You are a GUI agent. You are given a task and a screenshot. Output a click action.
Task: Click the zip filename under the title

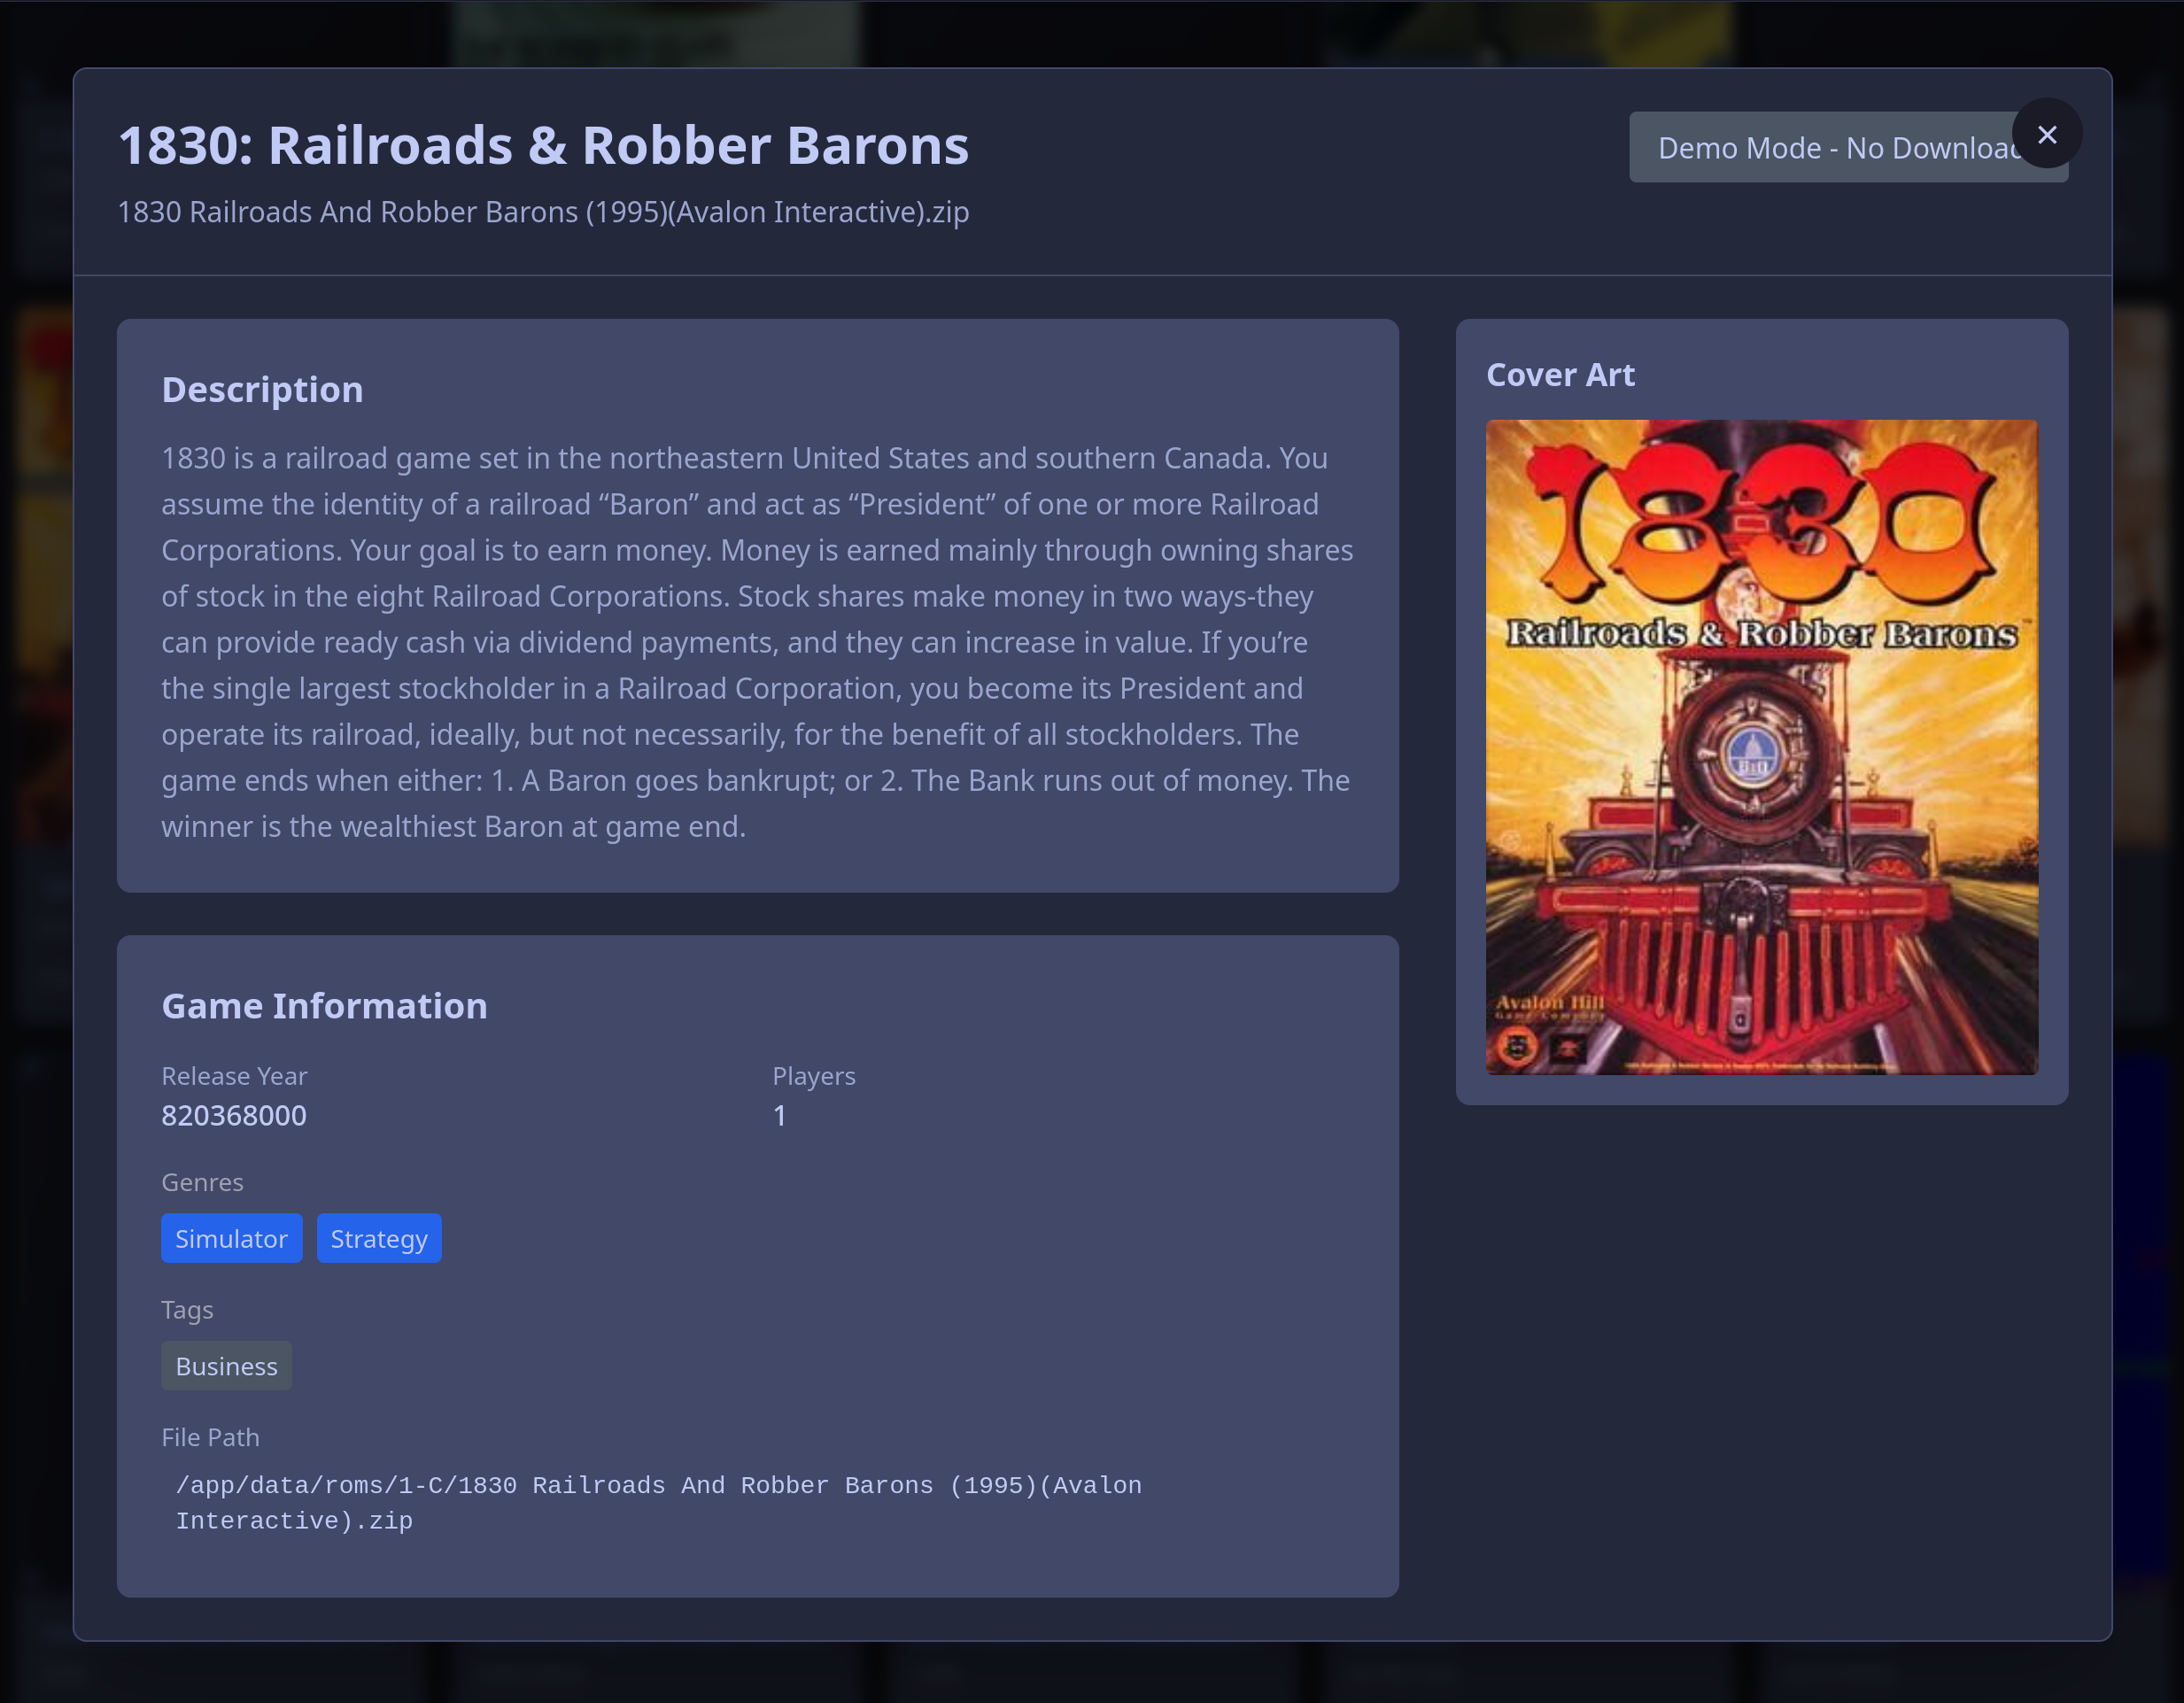pyautogui.click(x=543, y=212)
